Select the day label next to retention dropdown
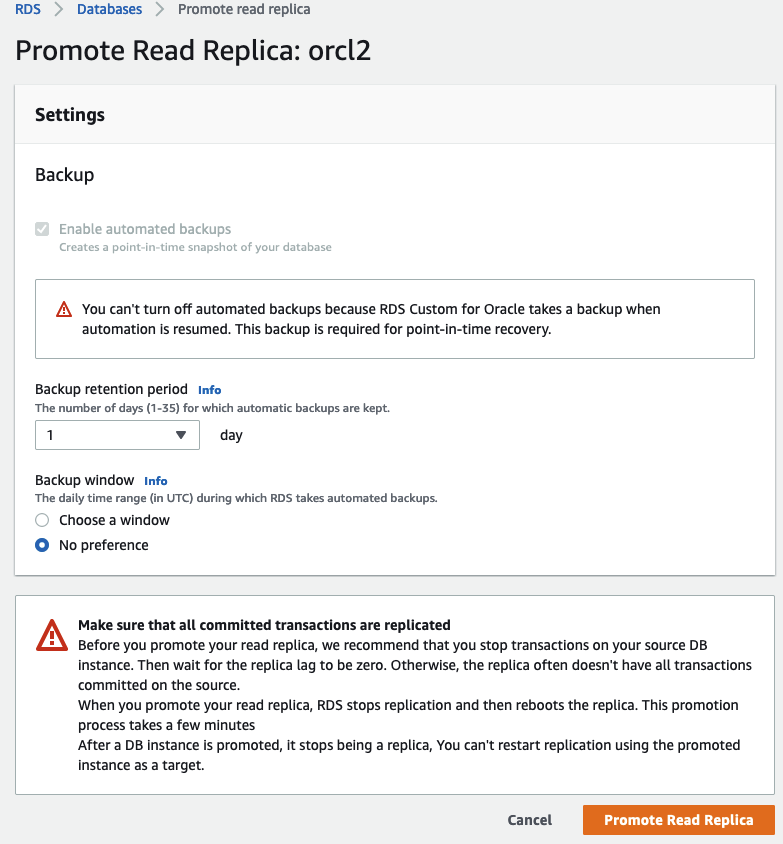This screenshot has height=844, width=783. click(230, 435)
